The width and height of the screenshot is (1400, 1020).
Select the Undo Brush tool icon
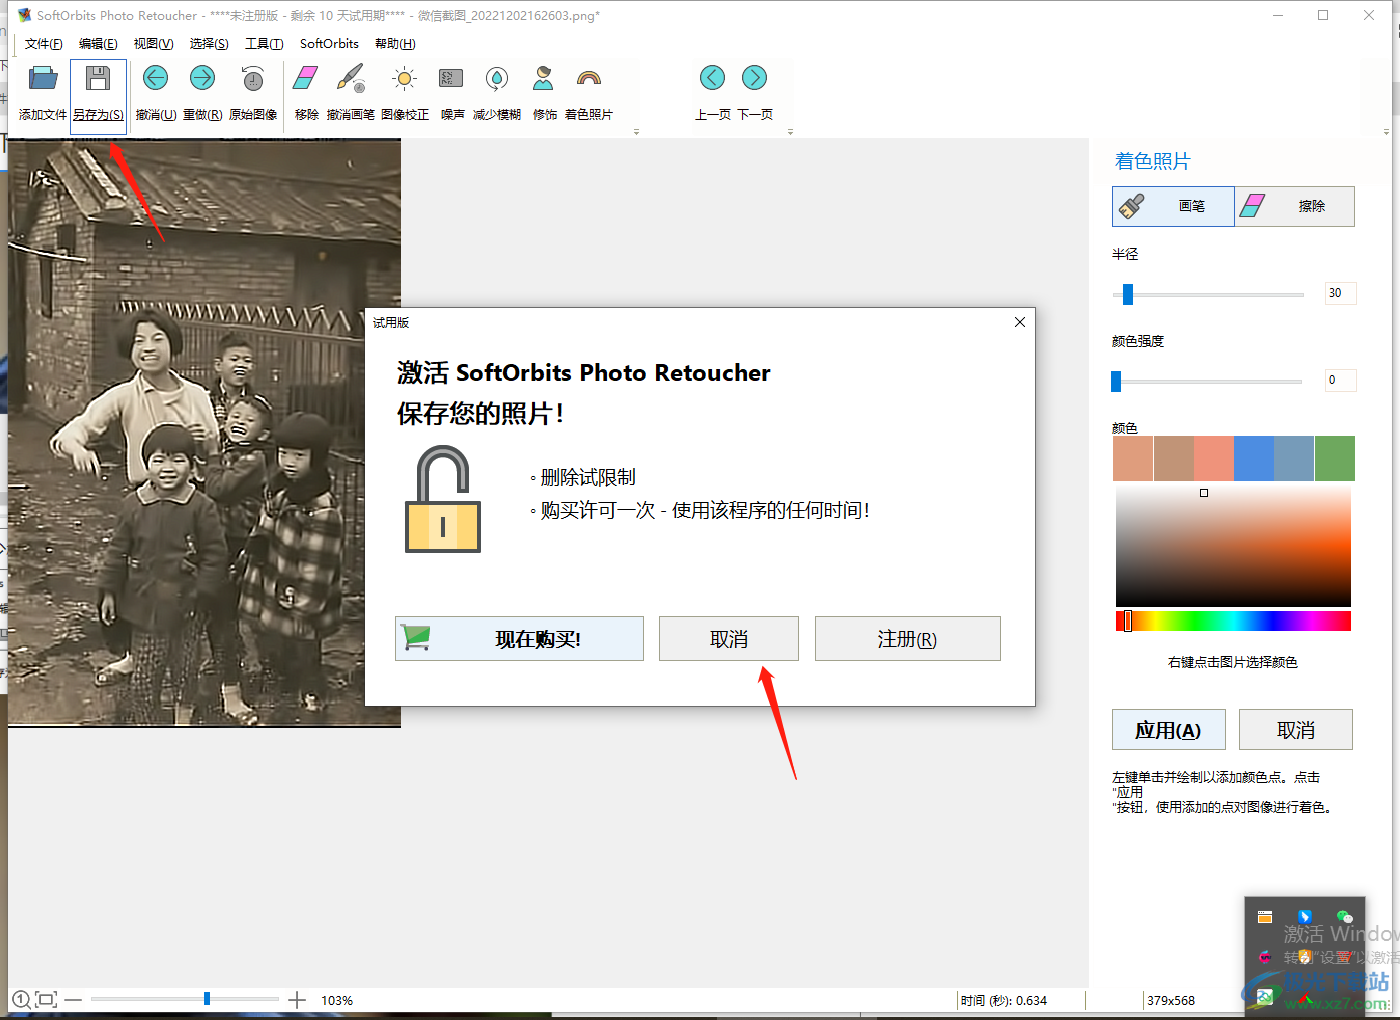pyautogui.click(x=351, y=78)
